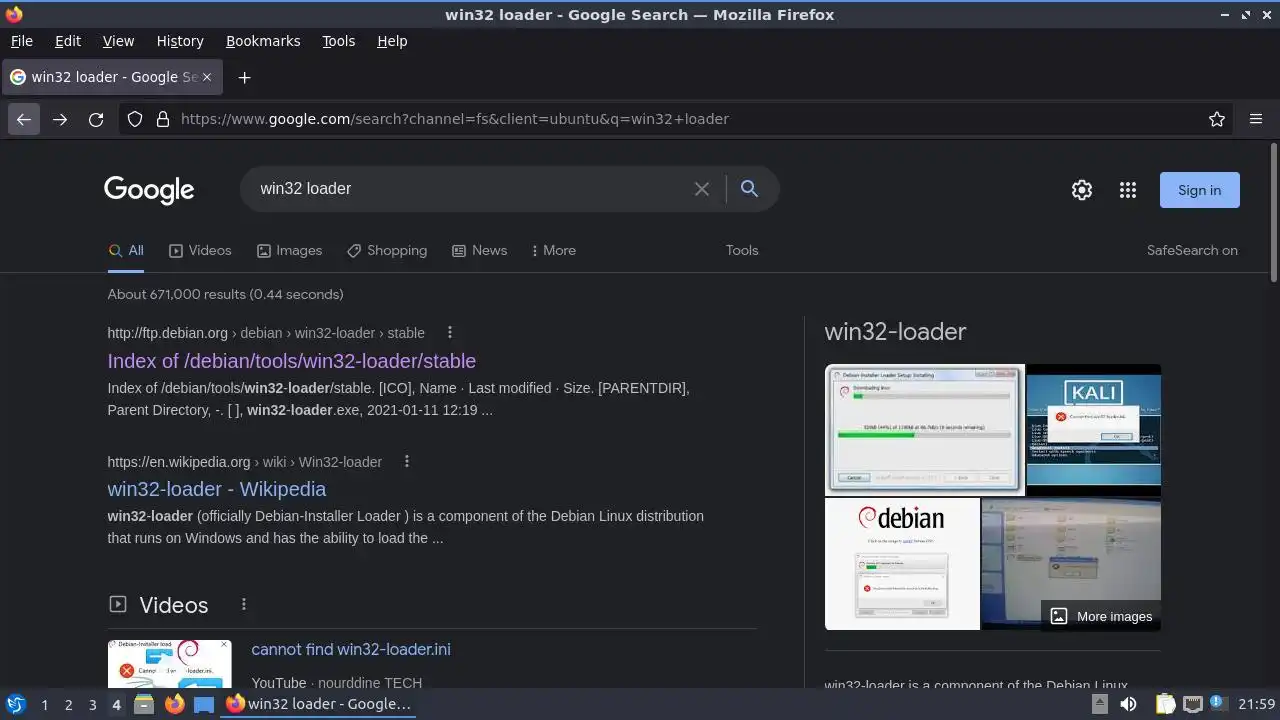Switch to virtual desktop 3
This screenshot has width=1280, height=720.
click(92, 704)
